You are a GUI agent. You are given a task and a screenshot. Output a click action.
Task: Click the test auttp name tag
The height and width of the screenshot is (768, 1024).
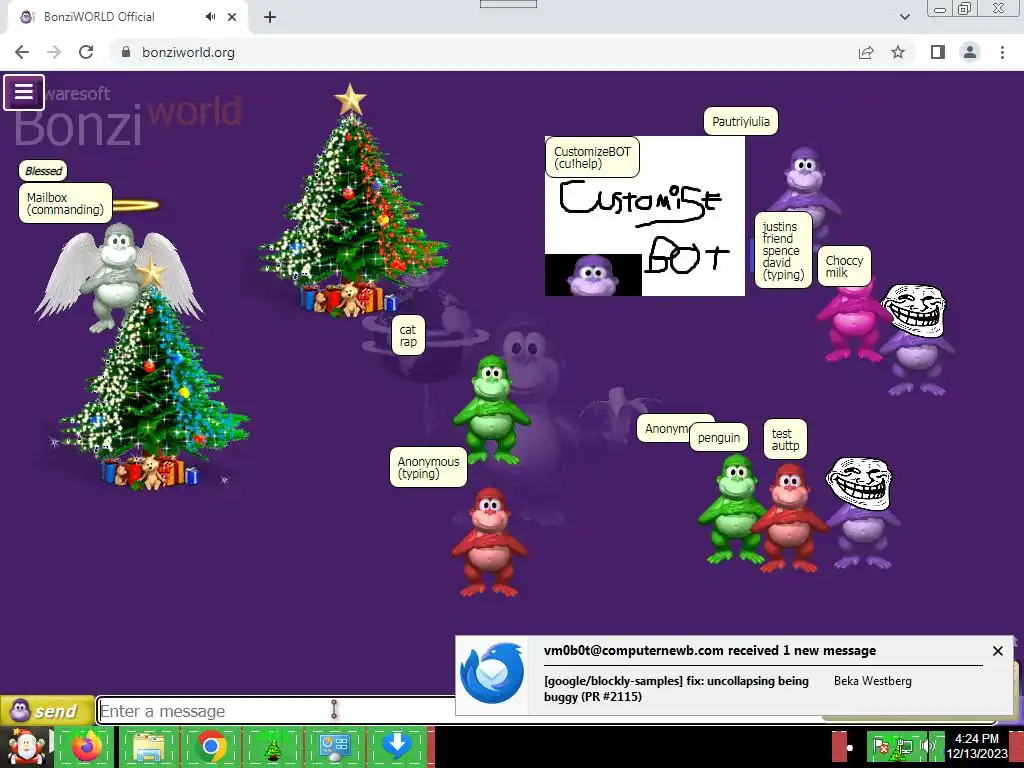click(x=785, y=440)
